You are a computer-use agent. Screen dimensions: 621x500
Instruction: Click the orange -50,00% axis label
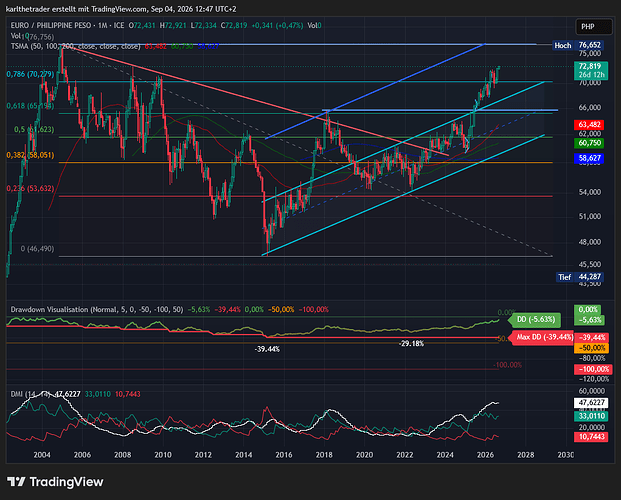click(x=592, y=348)
